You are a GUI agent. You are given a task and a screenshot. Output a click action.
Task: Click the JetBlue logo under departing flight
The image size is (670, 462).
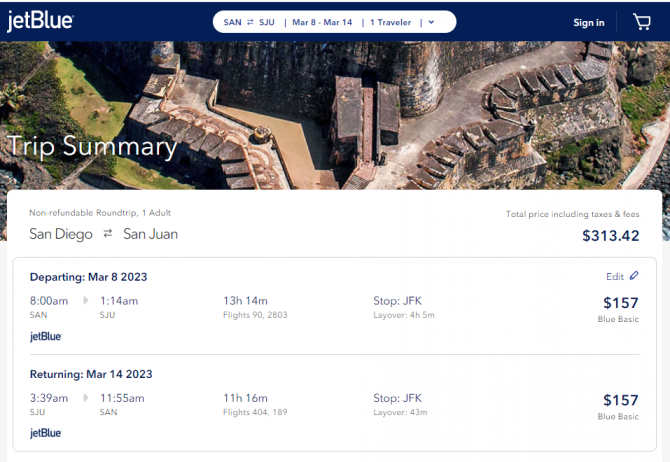pos(46,336)
